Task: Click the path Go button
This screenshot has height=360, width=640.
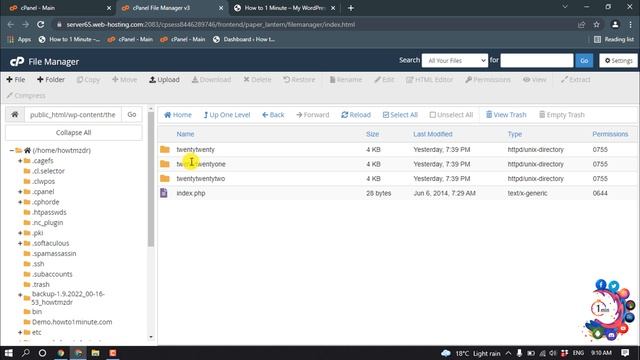Action: 132,114
